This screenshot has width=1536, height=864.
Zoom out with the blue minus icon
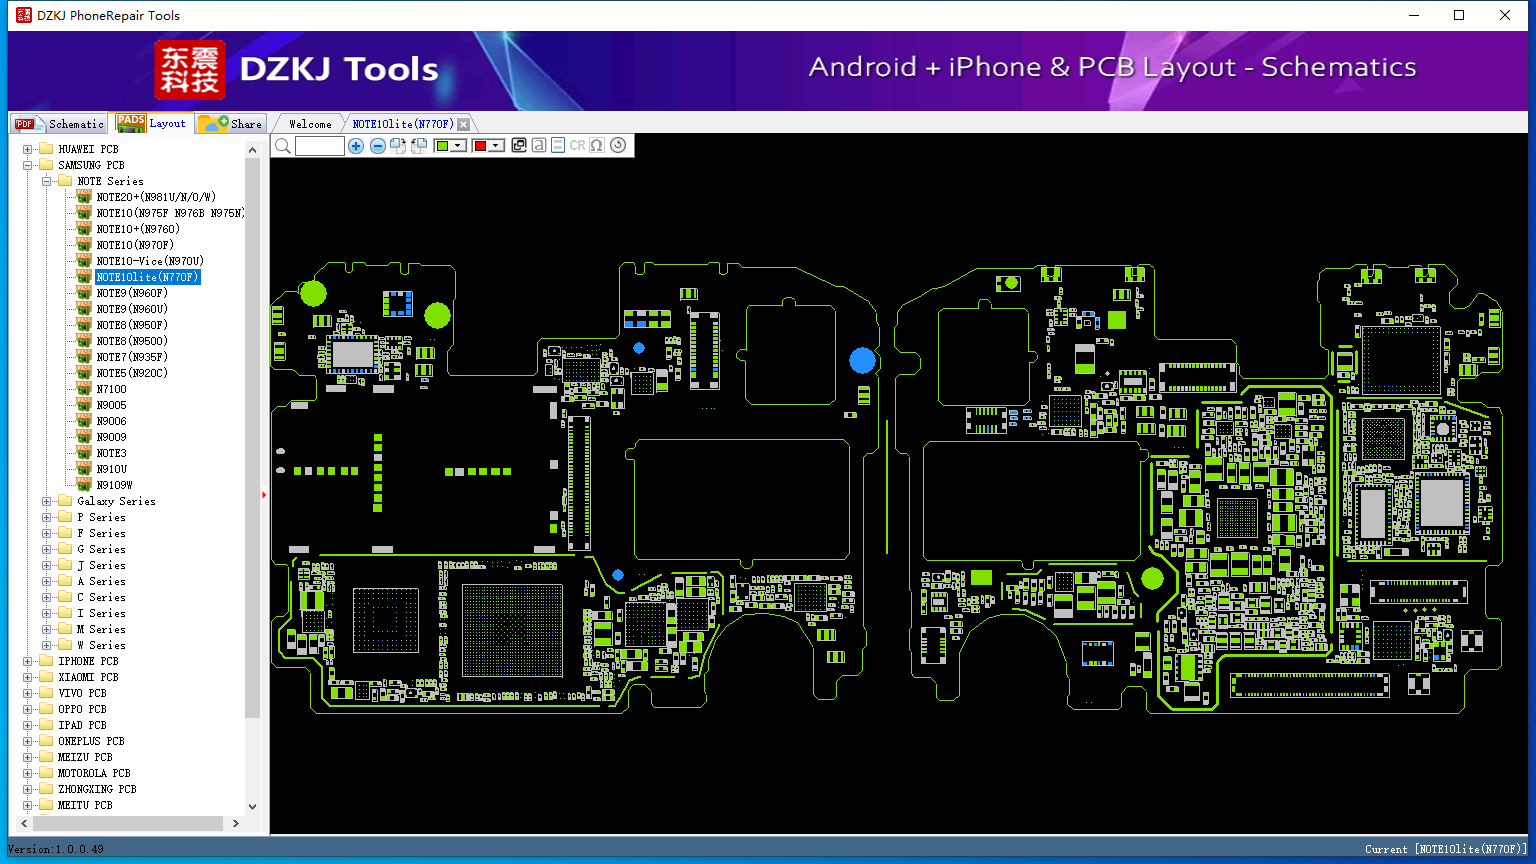[x=378, y=146]
